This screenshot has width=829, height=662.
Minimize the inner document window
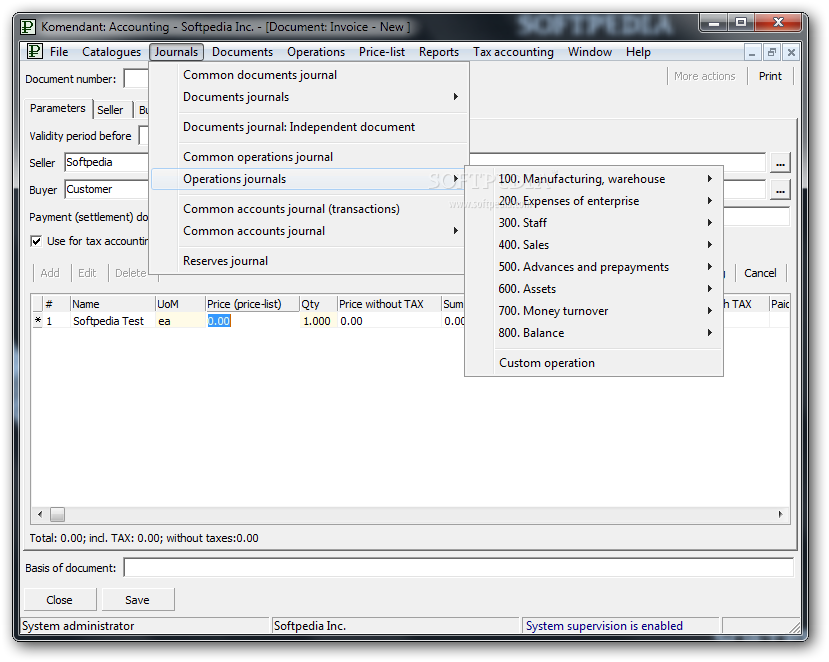click(752, 52)
